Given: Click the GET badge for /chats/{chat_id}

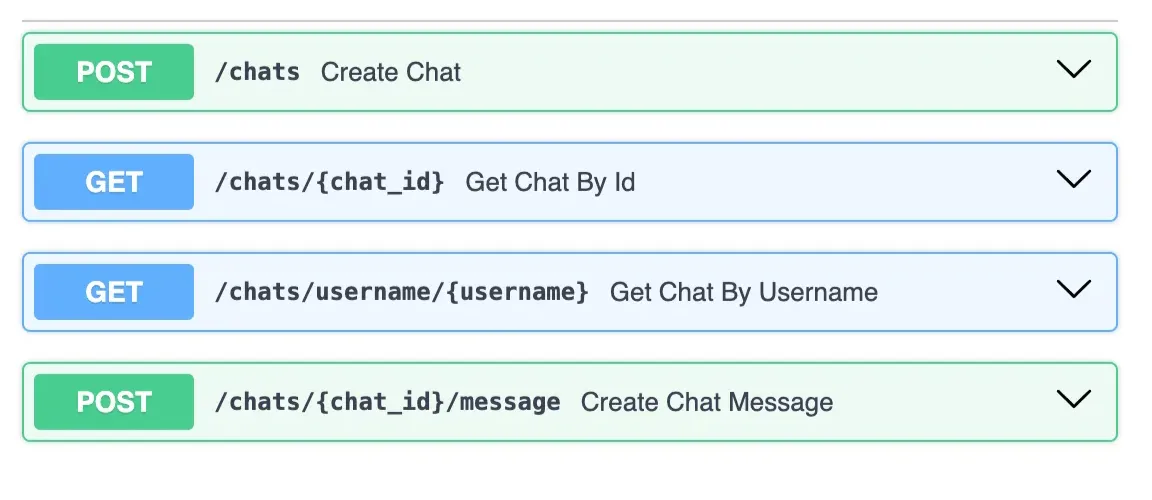Looking at the screenshot, I should click(114, 182).
